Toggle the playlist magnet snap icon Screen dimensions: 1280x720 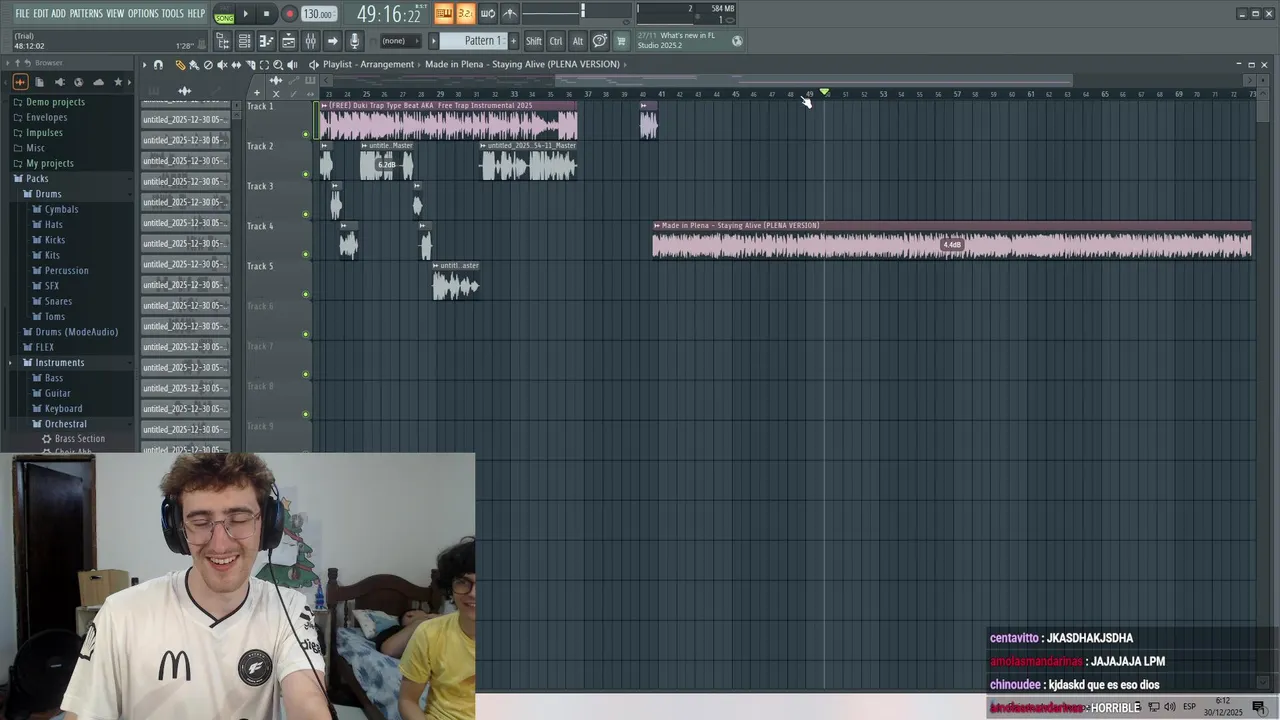pos(158,65)
